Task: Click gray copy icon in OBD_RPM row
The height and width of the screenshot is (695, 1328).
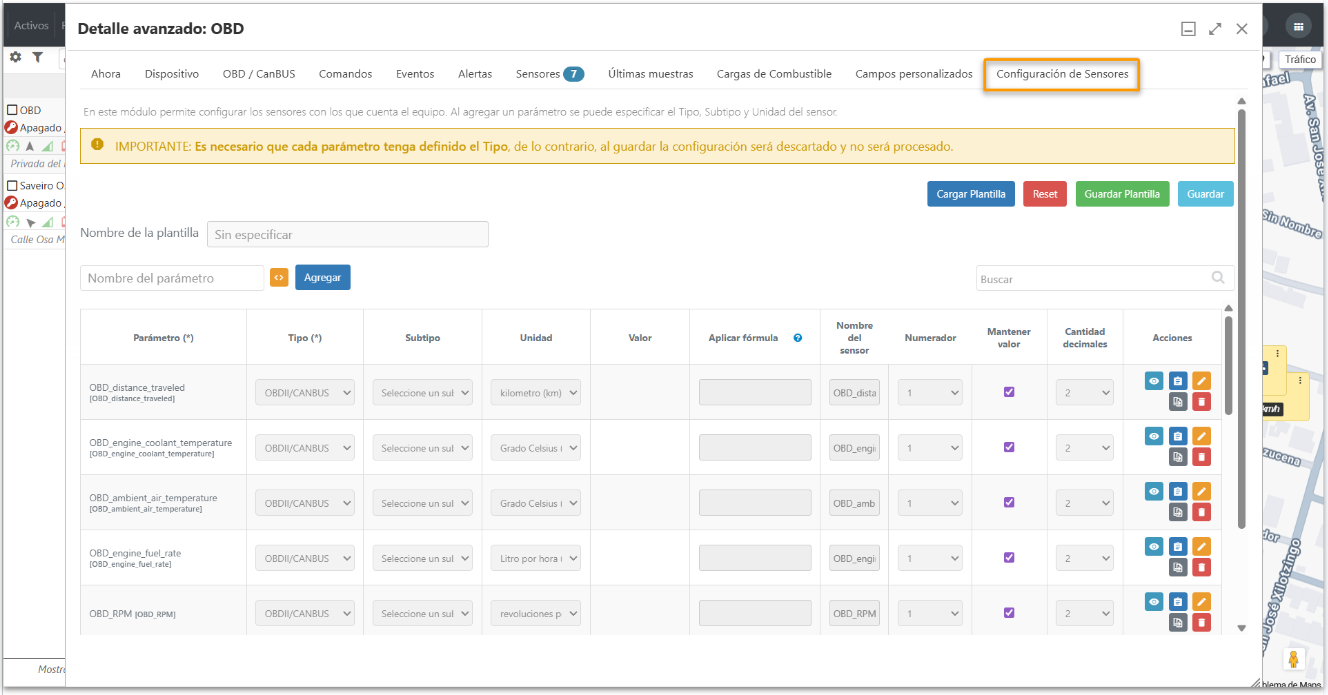Action: (x=1178, y=622)
